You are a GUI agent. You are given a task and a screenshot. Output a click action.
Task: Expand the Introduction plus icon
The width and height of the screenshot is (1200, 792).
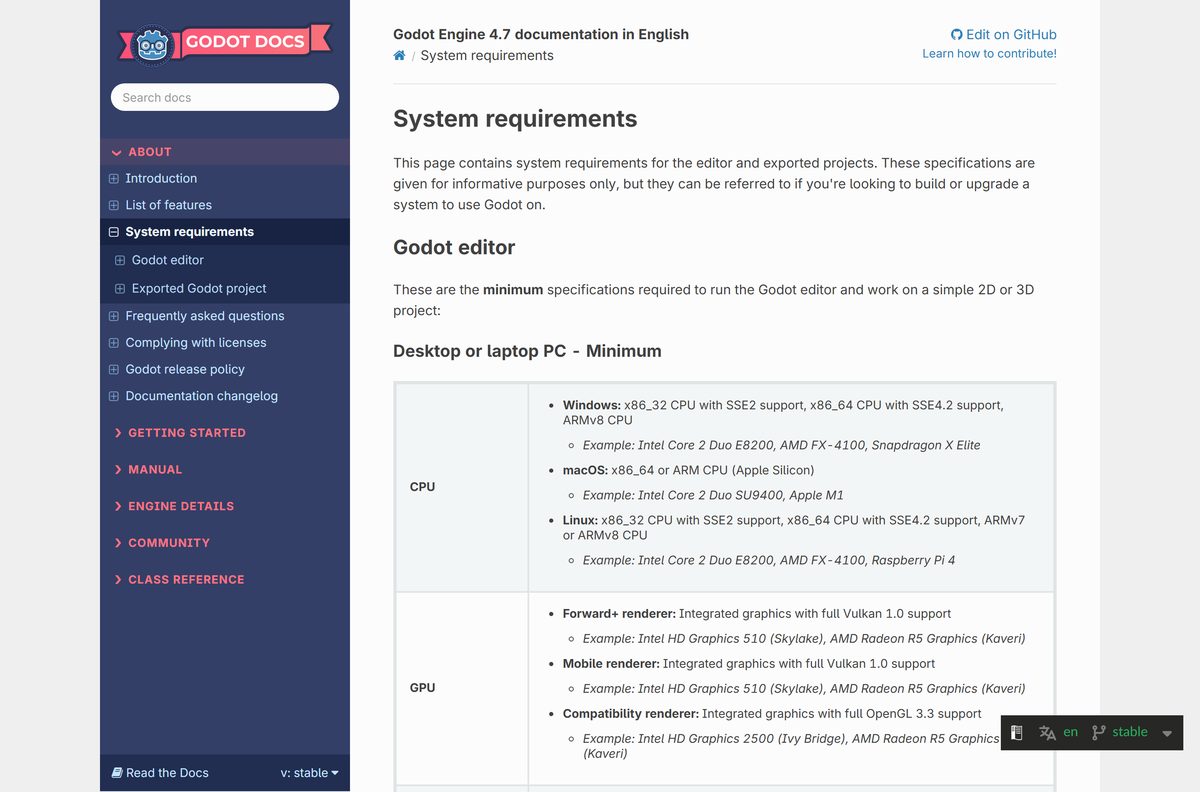click(x=114, y=179)
